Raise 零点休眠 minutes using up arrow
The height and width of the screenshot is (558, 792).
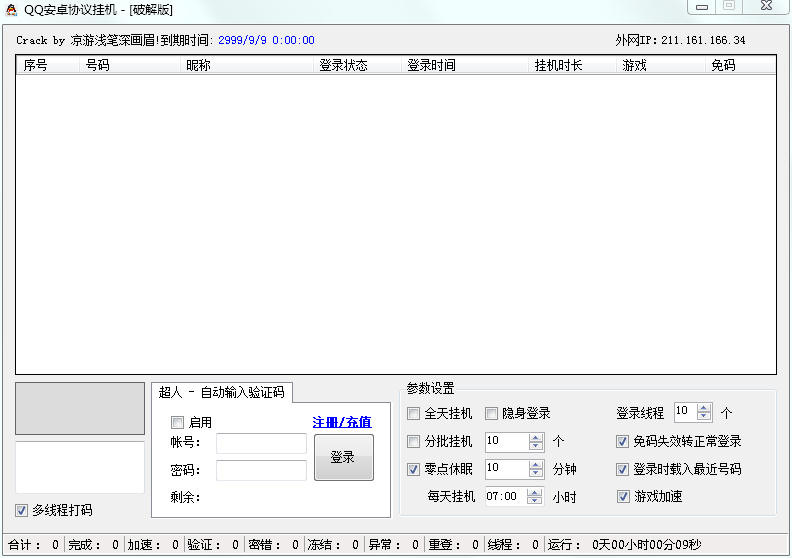tap(536, 465)
